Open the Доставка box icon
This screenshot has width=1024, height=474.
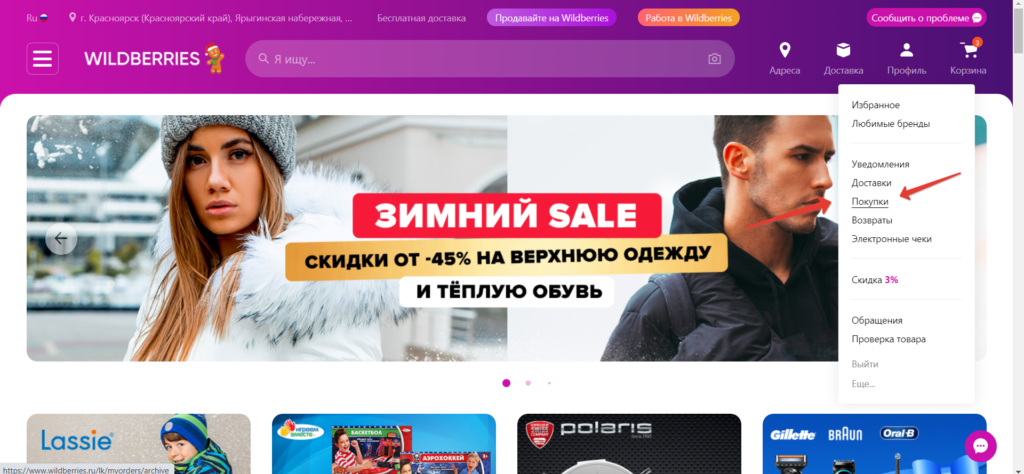[x=843, y=50]
